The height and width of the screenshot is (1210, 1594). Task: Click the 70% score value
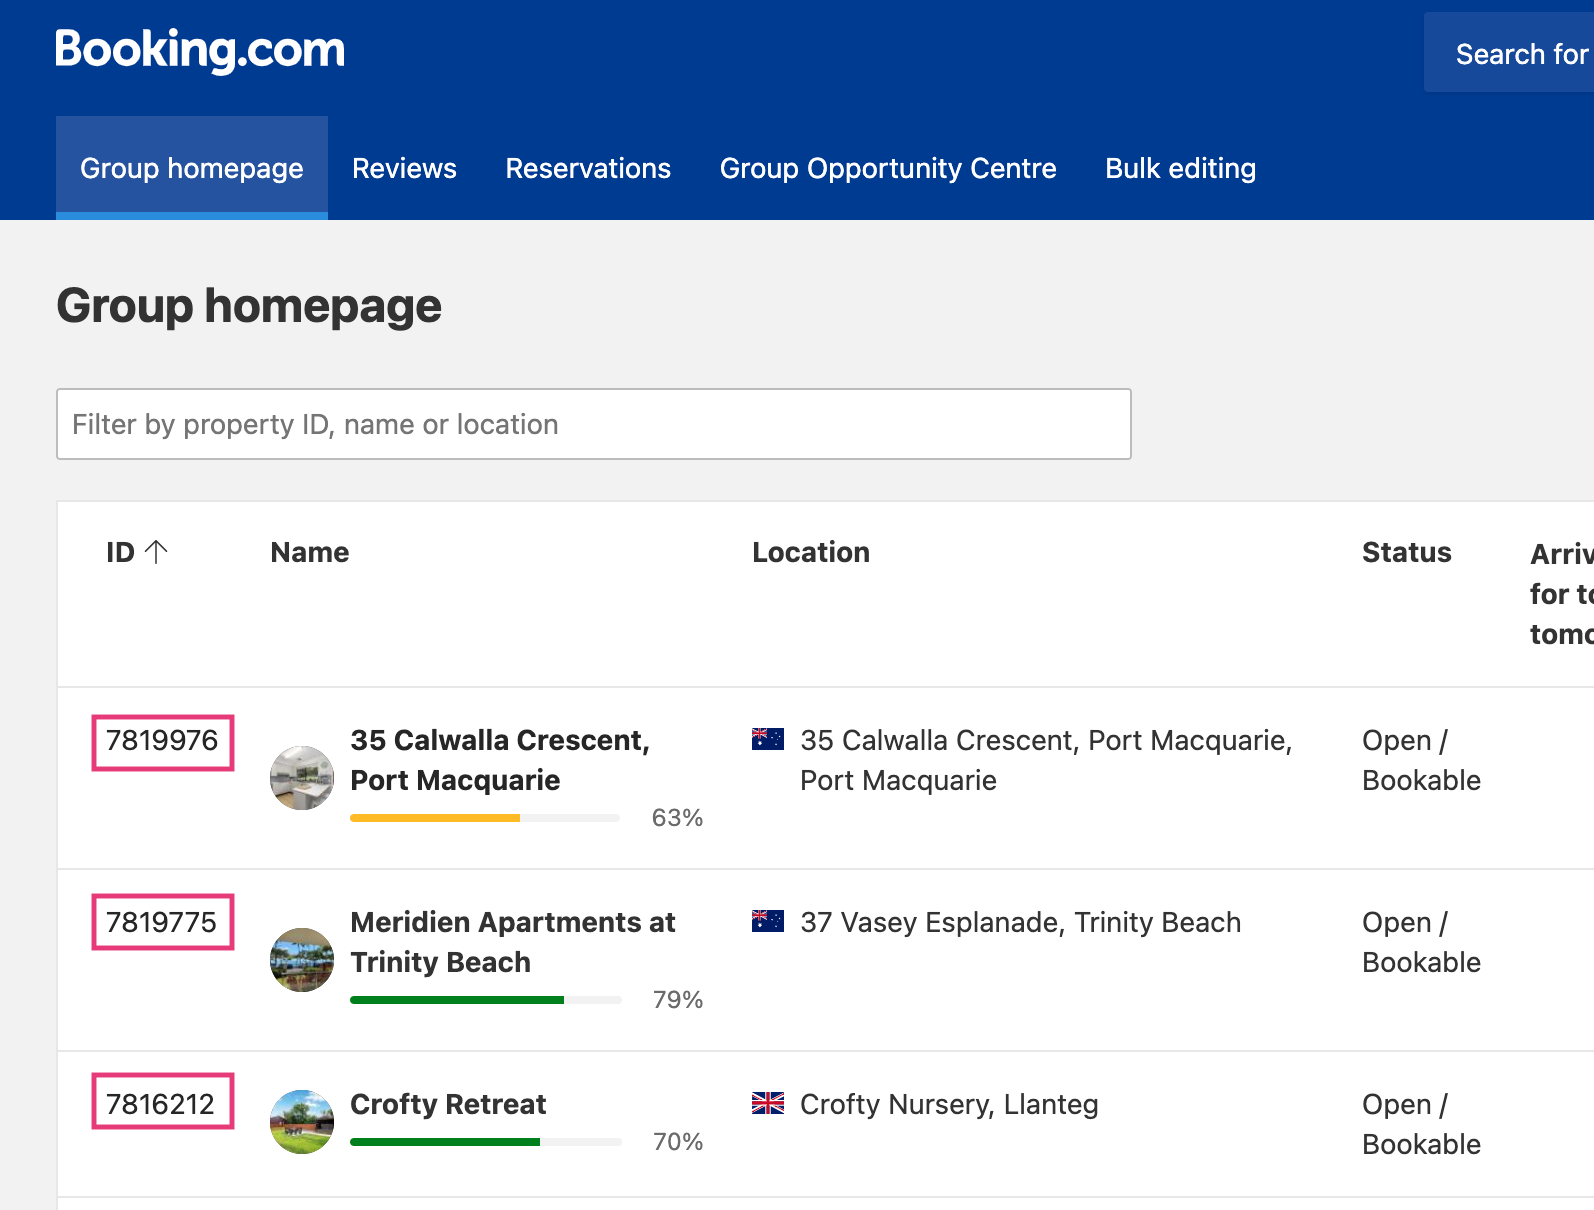pyautogui.click(x=678, y=1142)
